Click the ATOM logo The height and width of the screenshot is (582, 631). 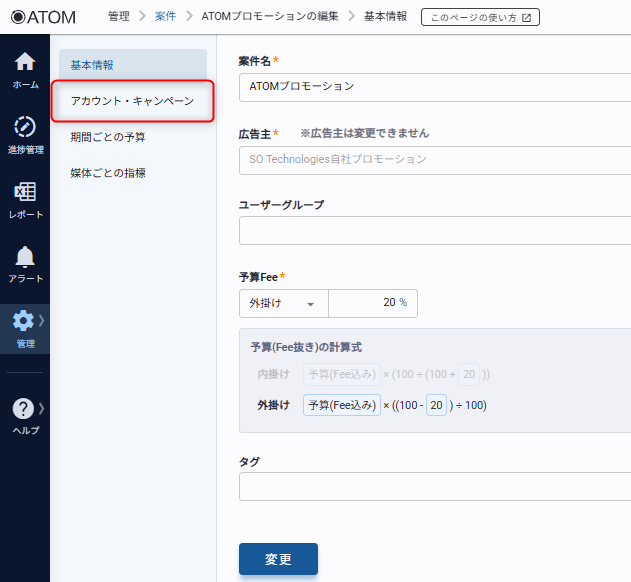[x=43, y=16]
